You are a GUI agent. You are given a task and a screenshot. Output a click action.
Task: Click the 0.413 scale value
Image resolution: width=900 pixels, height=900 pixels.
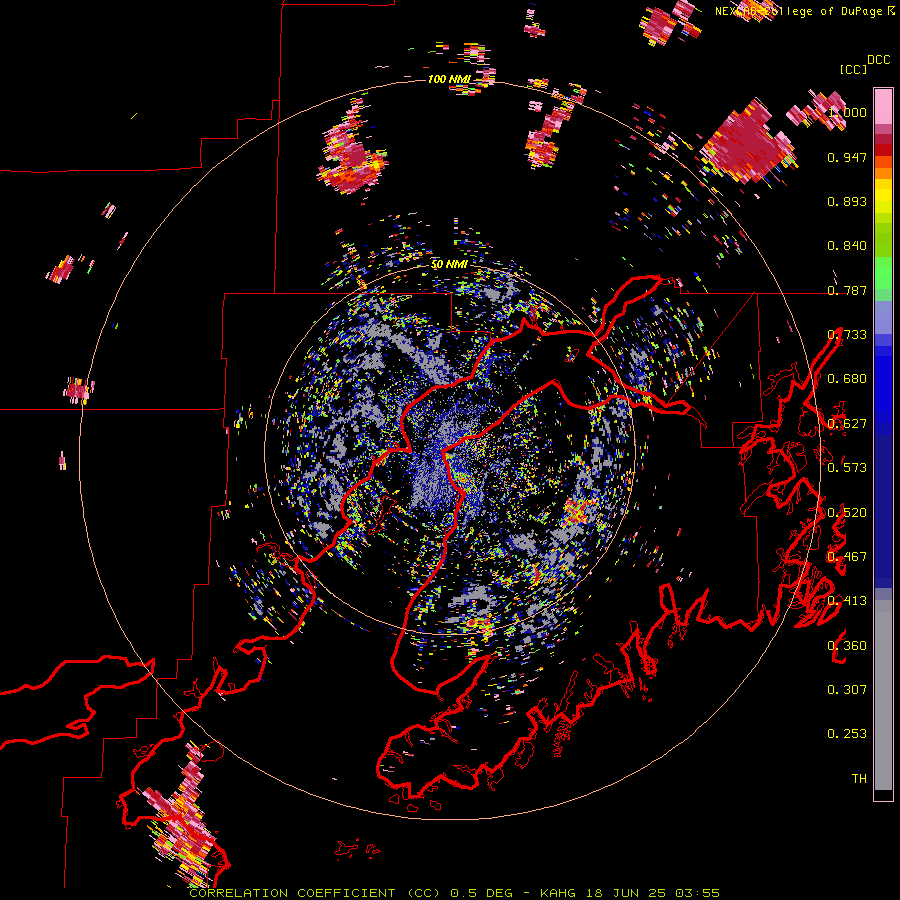click(847, 601)
